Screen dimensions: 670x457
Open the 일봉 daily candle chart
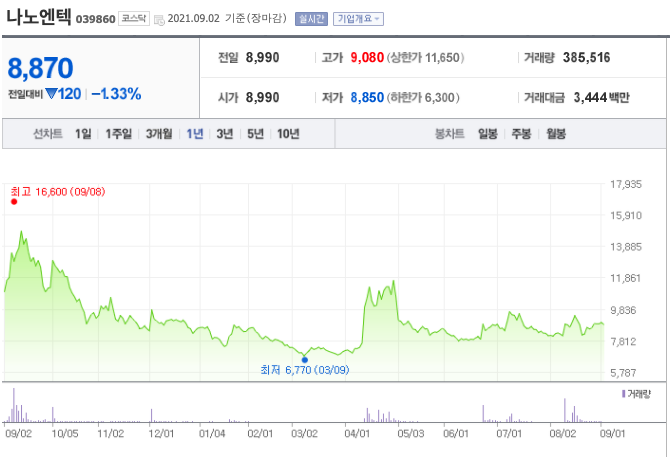pyautogui.click(x=488, y=134)
